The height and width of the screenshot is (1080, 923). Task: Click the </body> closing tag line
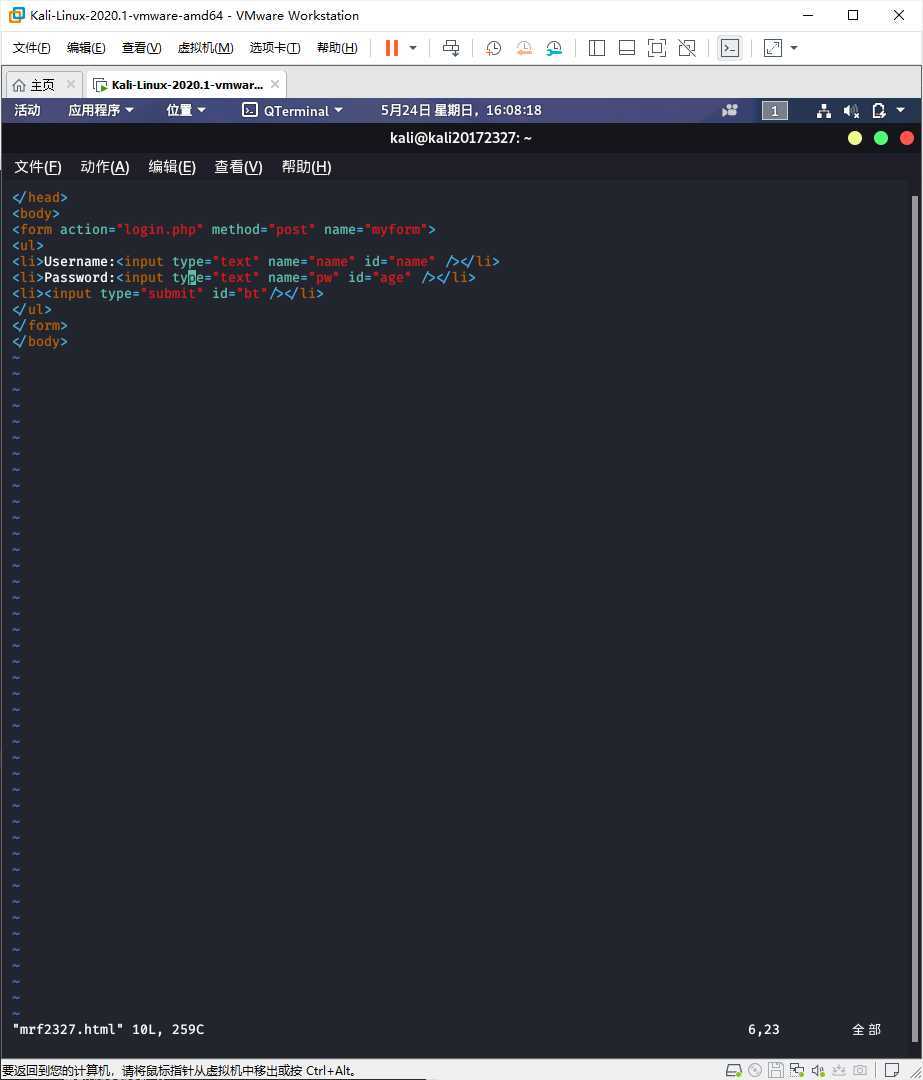40,342
